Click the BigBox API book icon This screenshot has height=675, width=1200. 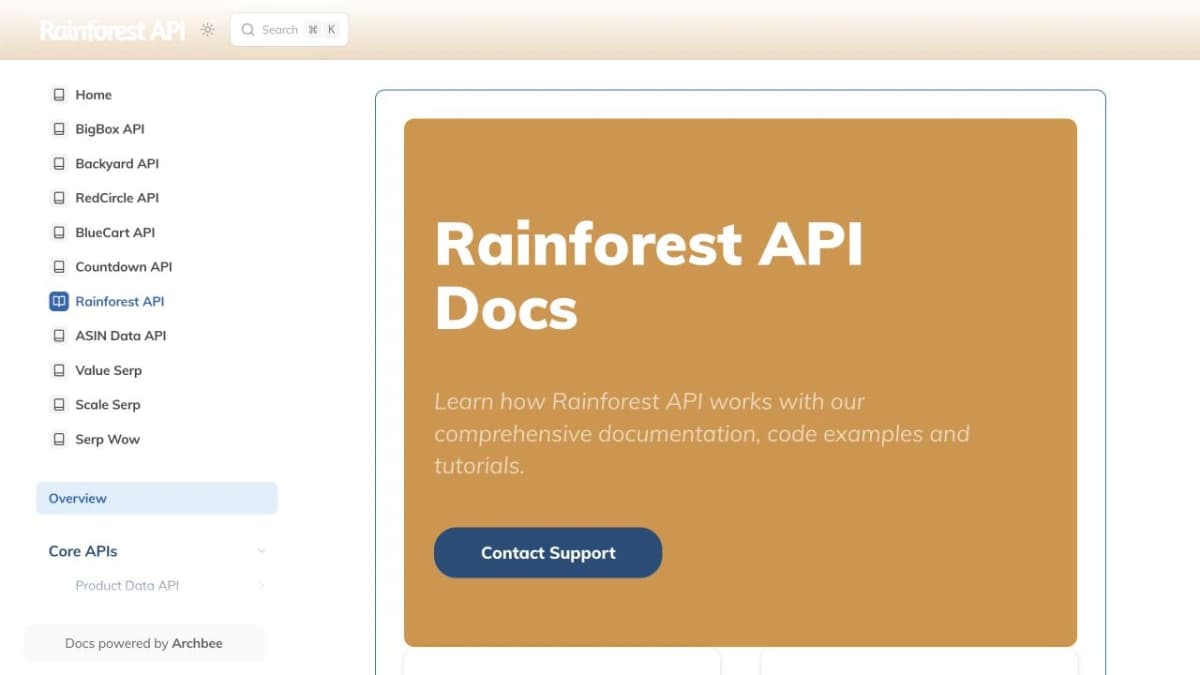59,129
